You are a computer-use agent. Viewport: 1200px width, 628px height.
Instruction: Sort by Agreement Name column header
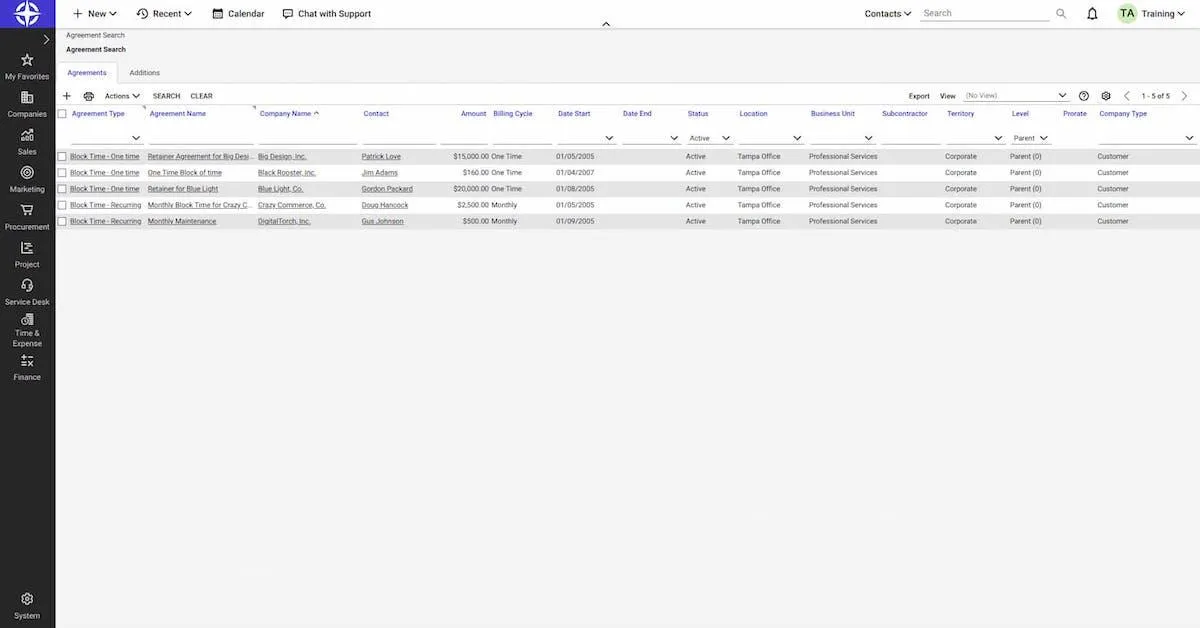click(177, 114)
